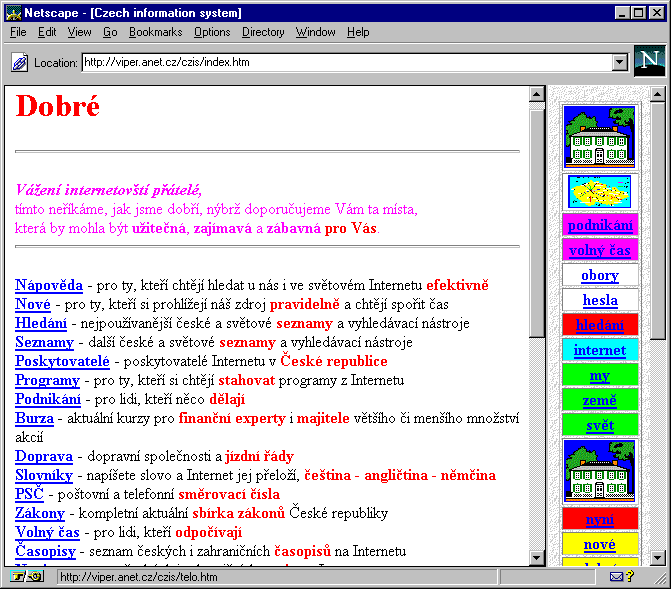Click the yellow nové sidebar button
The width and height of the screenshot is (671, 589).
600,544
